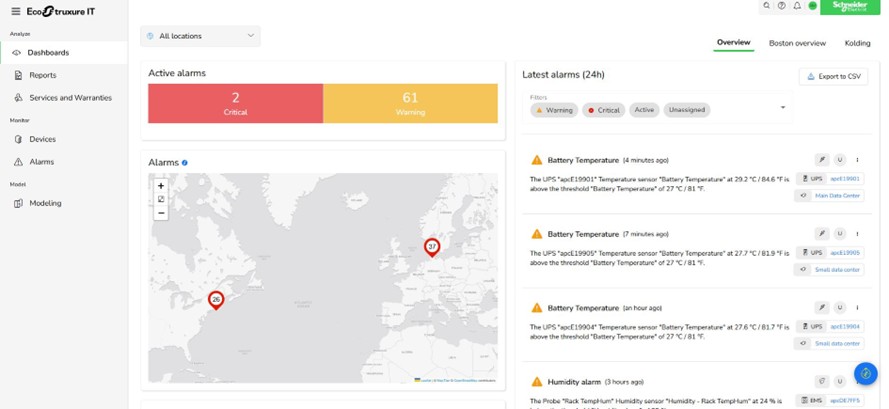The width and height of the screenshot is (889, 409).
Task: Open the All locations dropdown
Action: click(x=200, y=36)
